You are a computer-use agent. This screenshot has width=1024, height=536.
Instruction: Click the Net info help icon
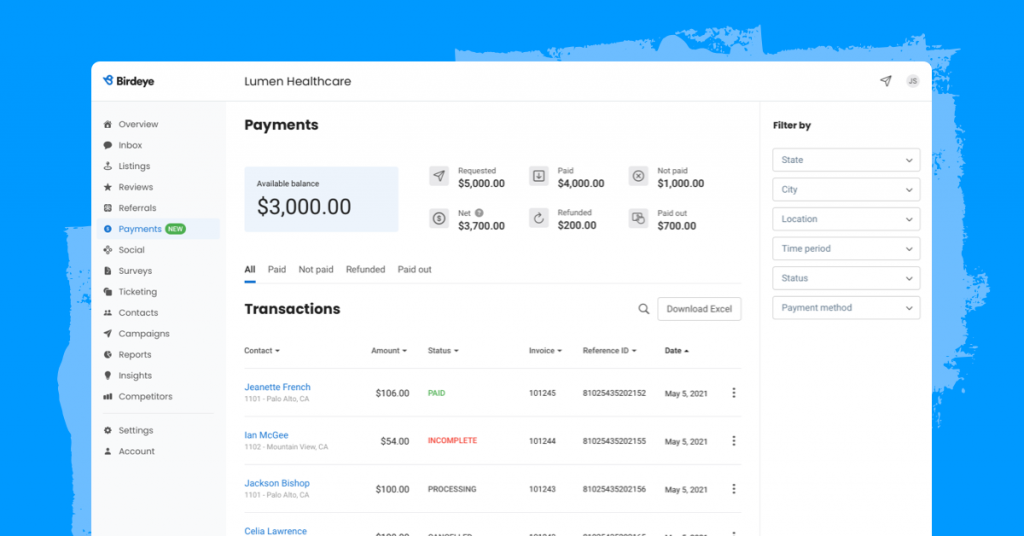[x=479, y=213]
